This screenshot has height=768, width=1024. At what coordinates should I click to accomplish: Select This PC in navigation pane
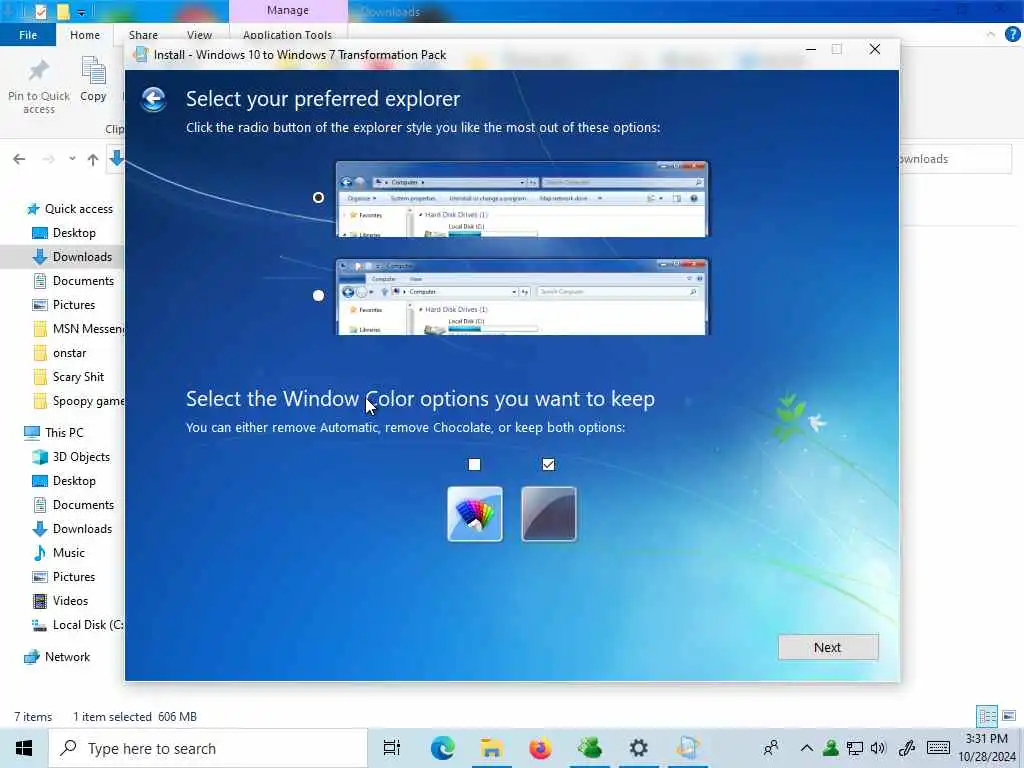tap(54, 432)
